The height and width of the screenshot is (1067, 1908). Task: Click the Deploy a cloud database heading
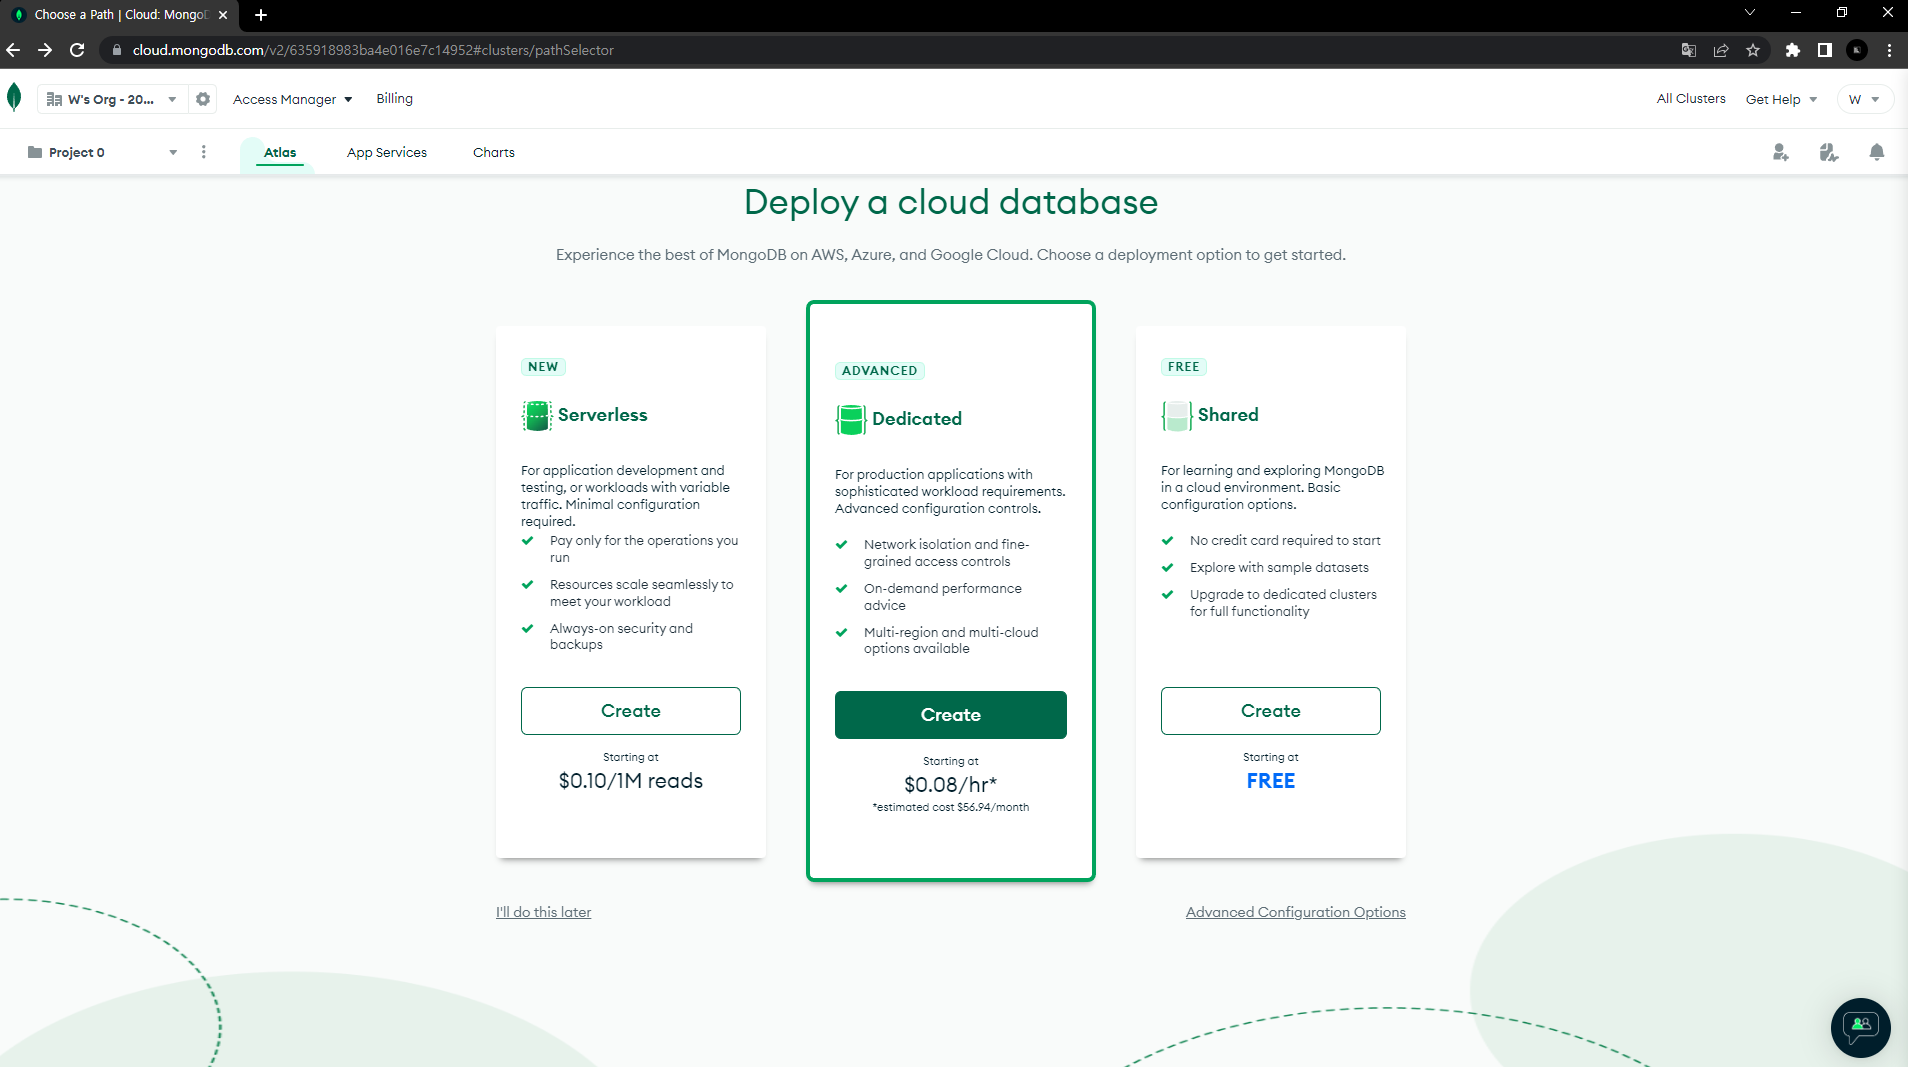coord(951,202)
